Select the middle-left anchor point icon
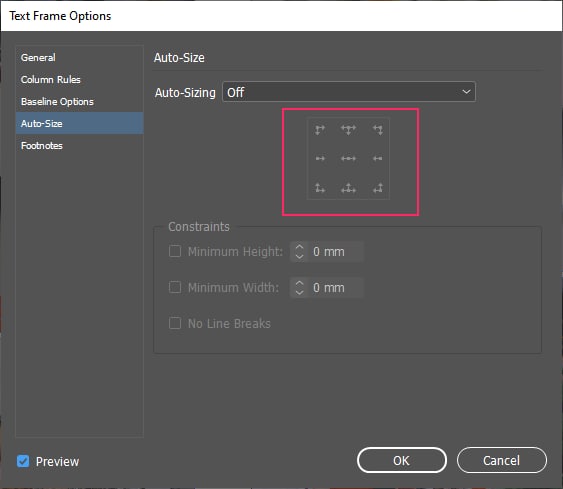 [320, 158]
